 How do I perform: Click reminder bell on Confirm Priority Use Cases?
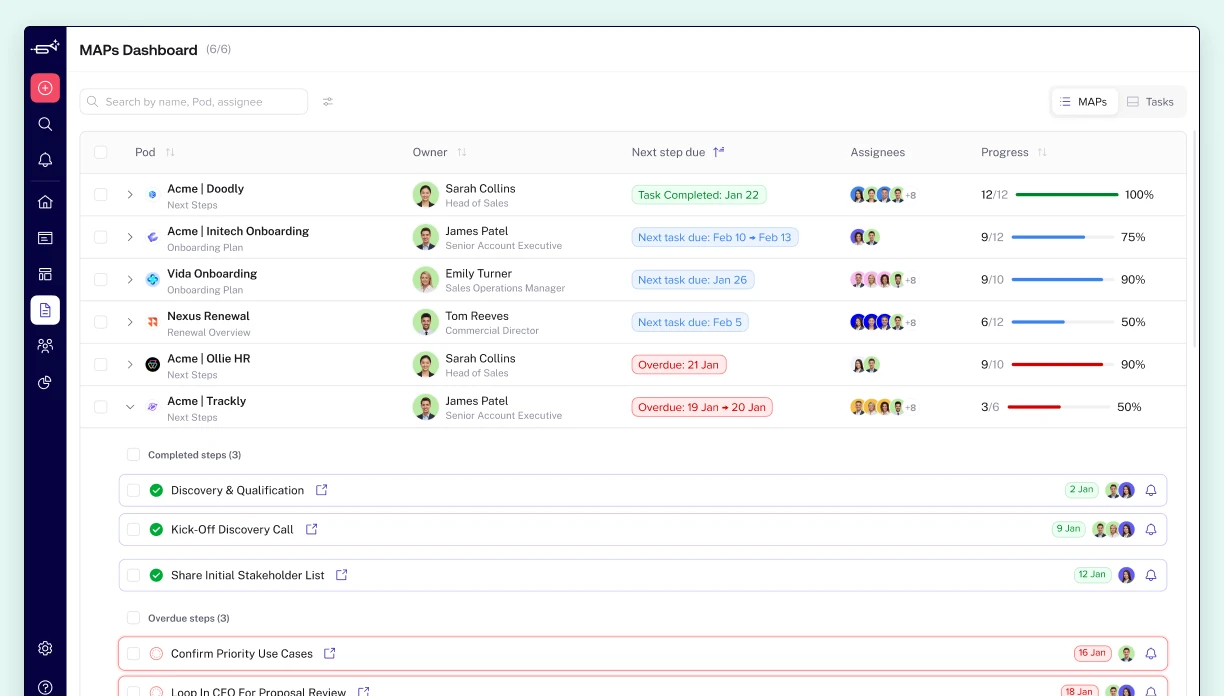[1151, 653]
